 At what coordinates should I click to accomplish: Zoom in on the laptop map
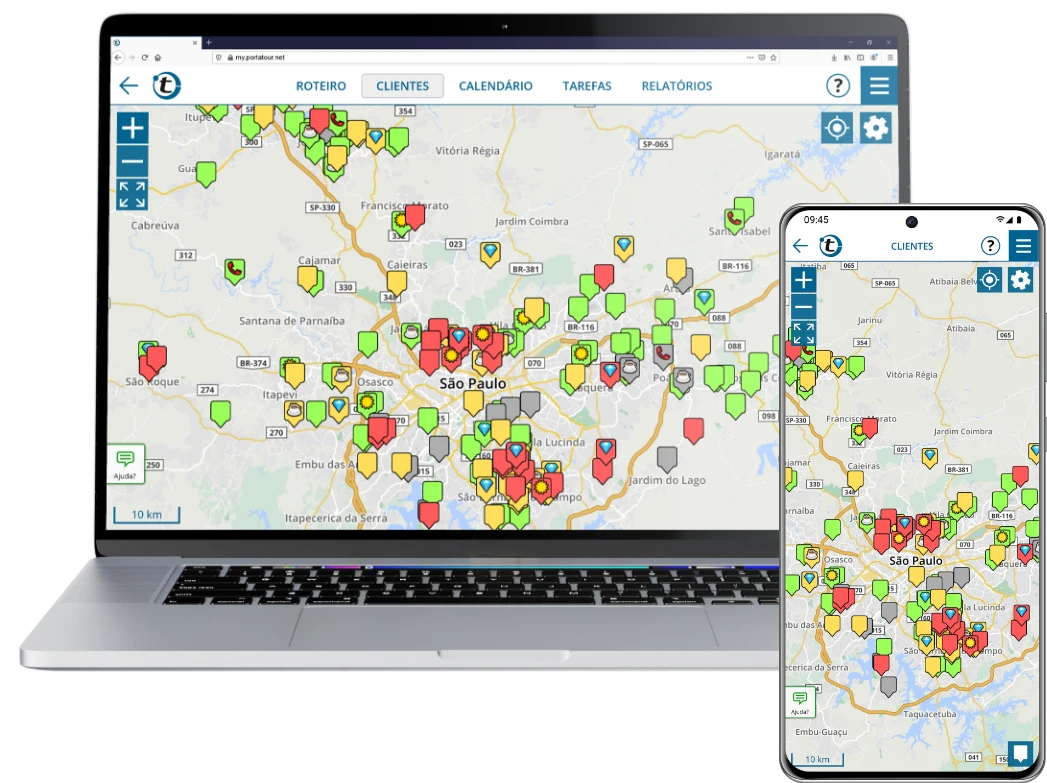pos(132,127)
